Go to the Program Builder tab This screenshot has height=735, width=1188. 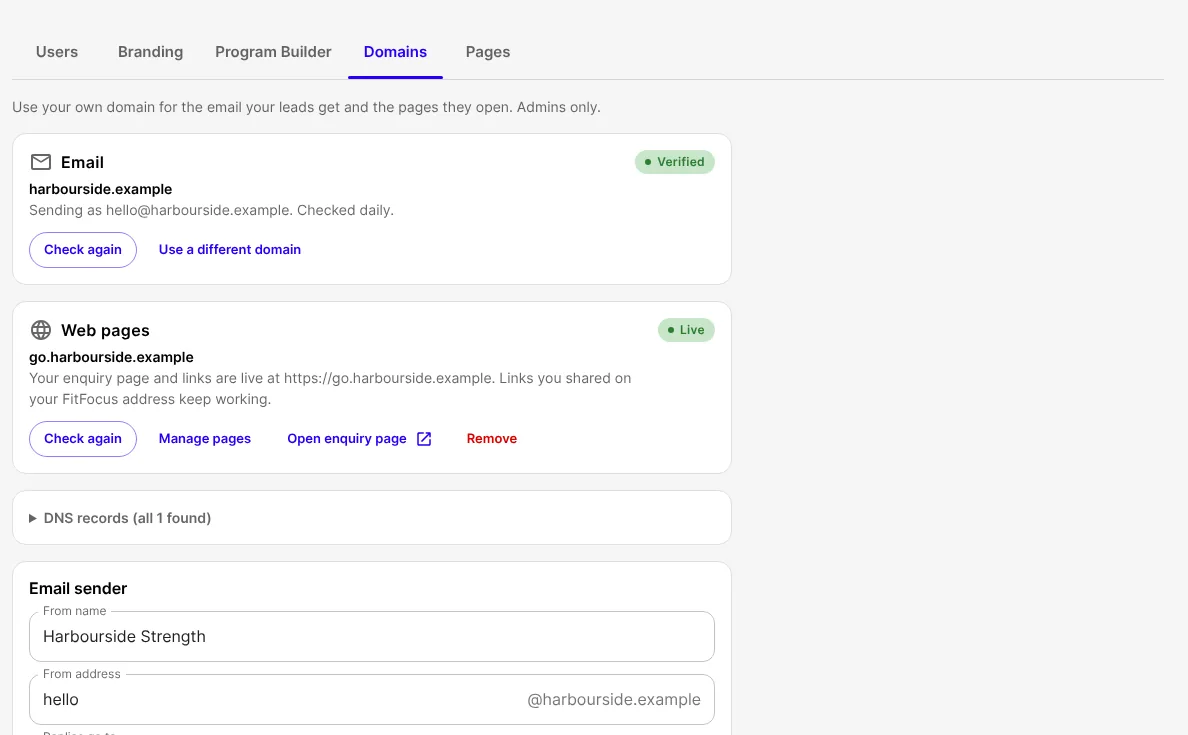[x=273, y=52]
